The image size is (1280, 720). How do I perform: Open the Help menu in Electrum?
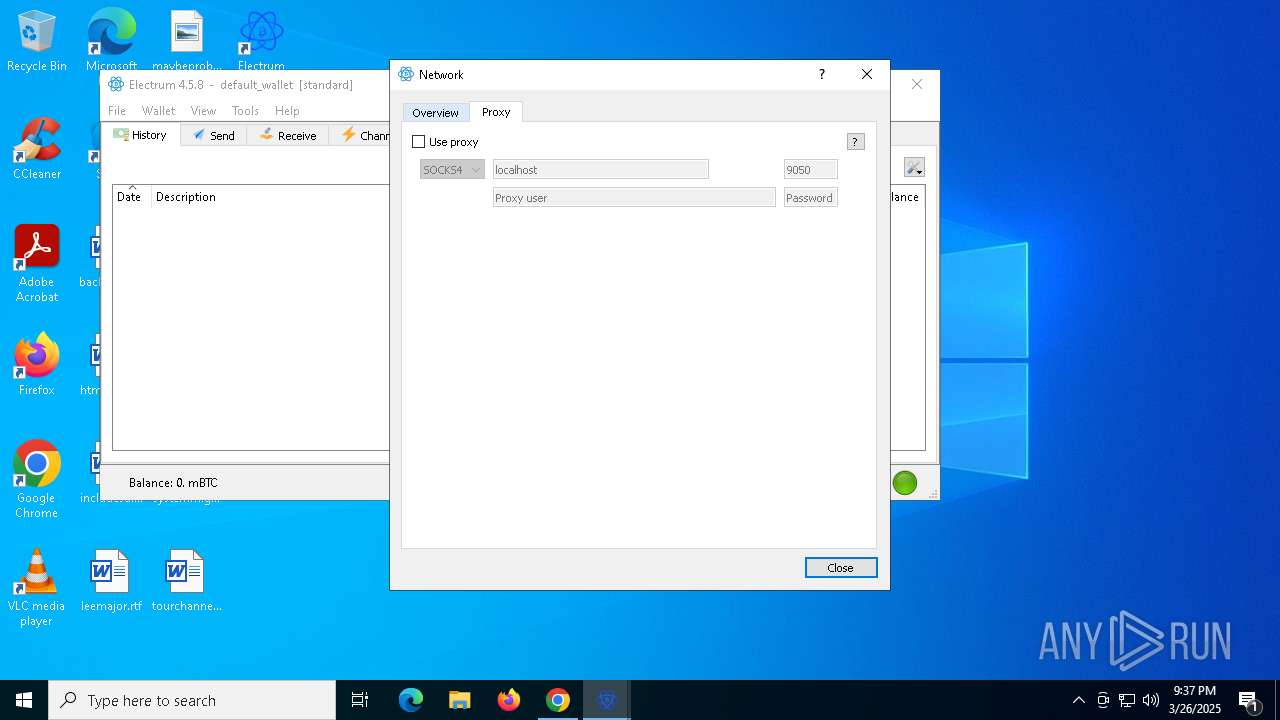point(287,111)
